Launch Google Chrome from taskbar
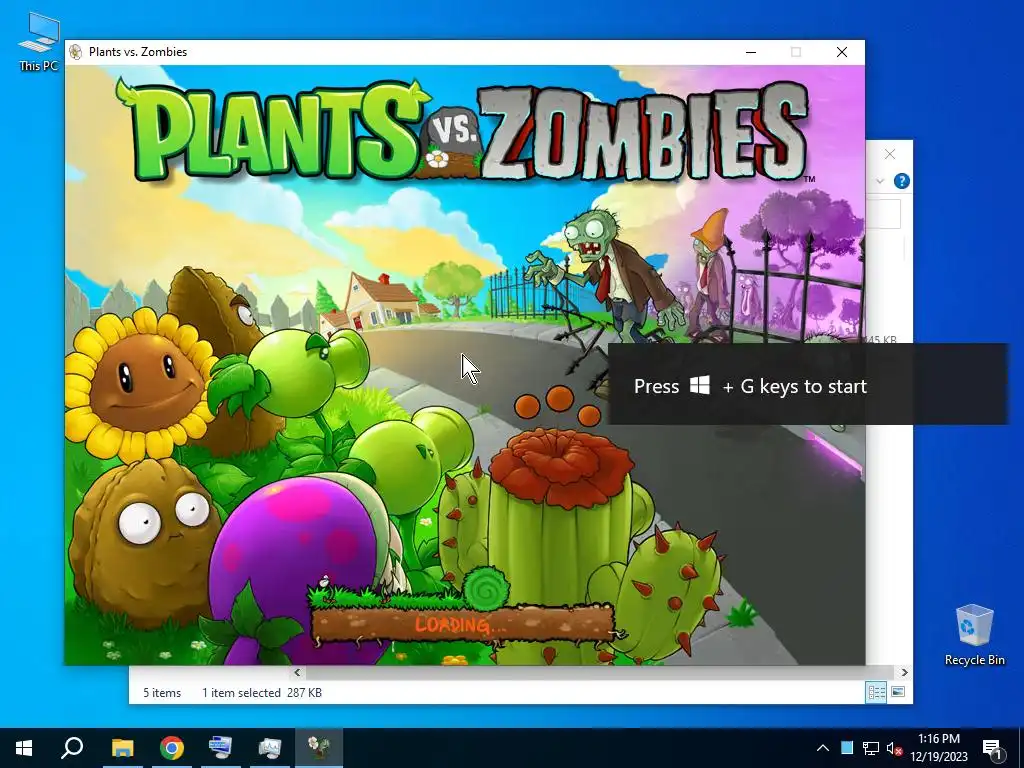Viewport: 1024px width, 768px height. click(x=172, y=748)
